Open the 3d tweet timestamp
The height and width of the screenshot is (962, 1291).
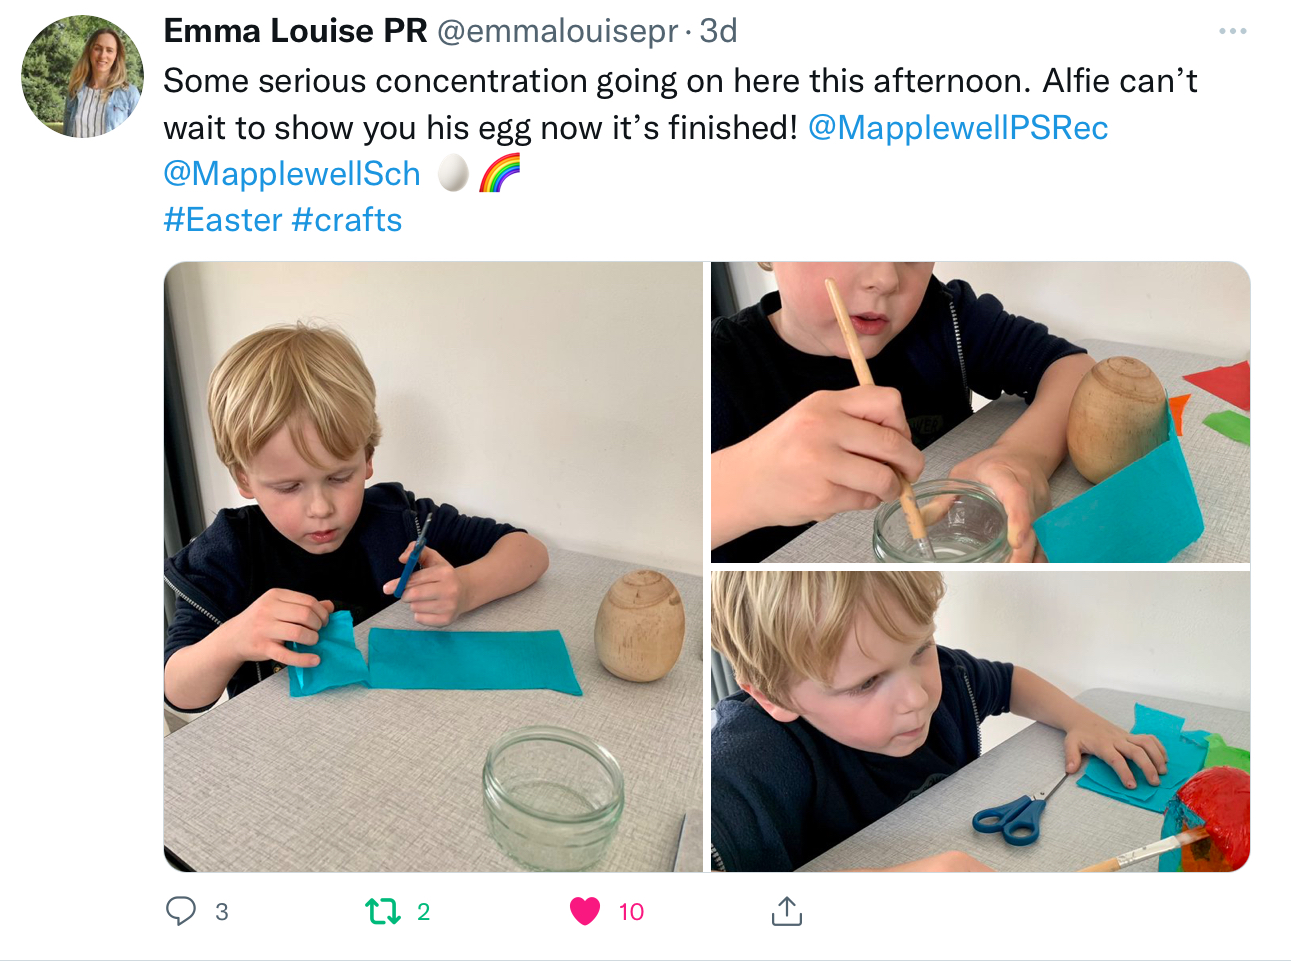pyautogui.click(x=718, y=31)
